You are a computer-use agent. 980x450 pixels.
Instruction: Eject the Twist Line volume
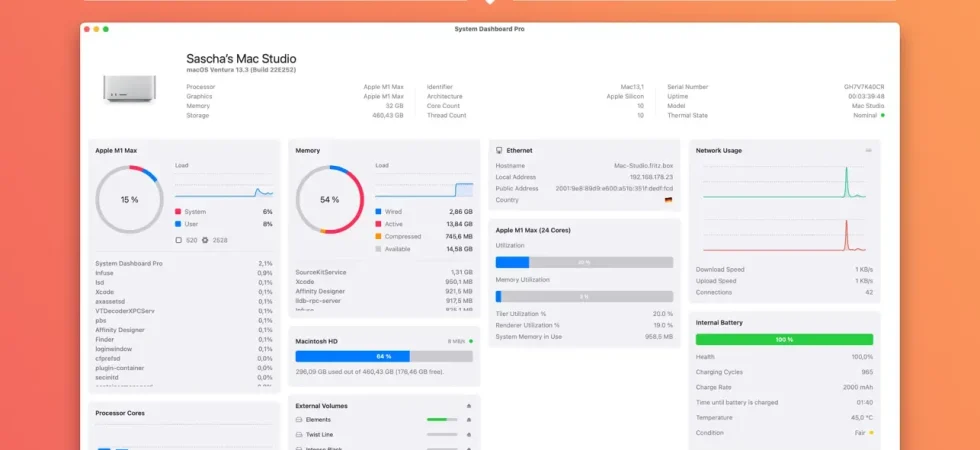(469, 434)
